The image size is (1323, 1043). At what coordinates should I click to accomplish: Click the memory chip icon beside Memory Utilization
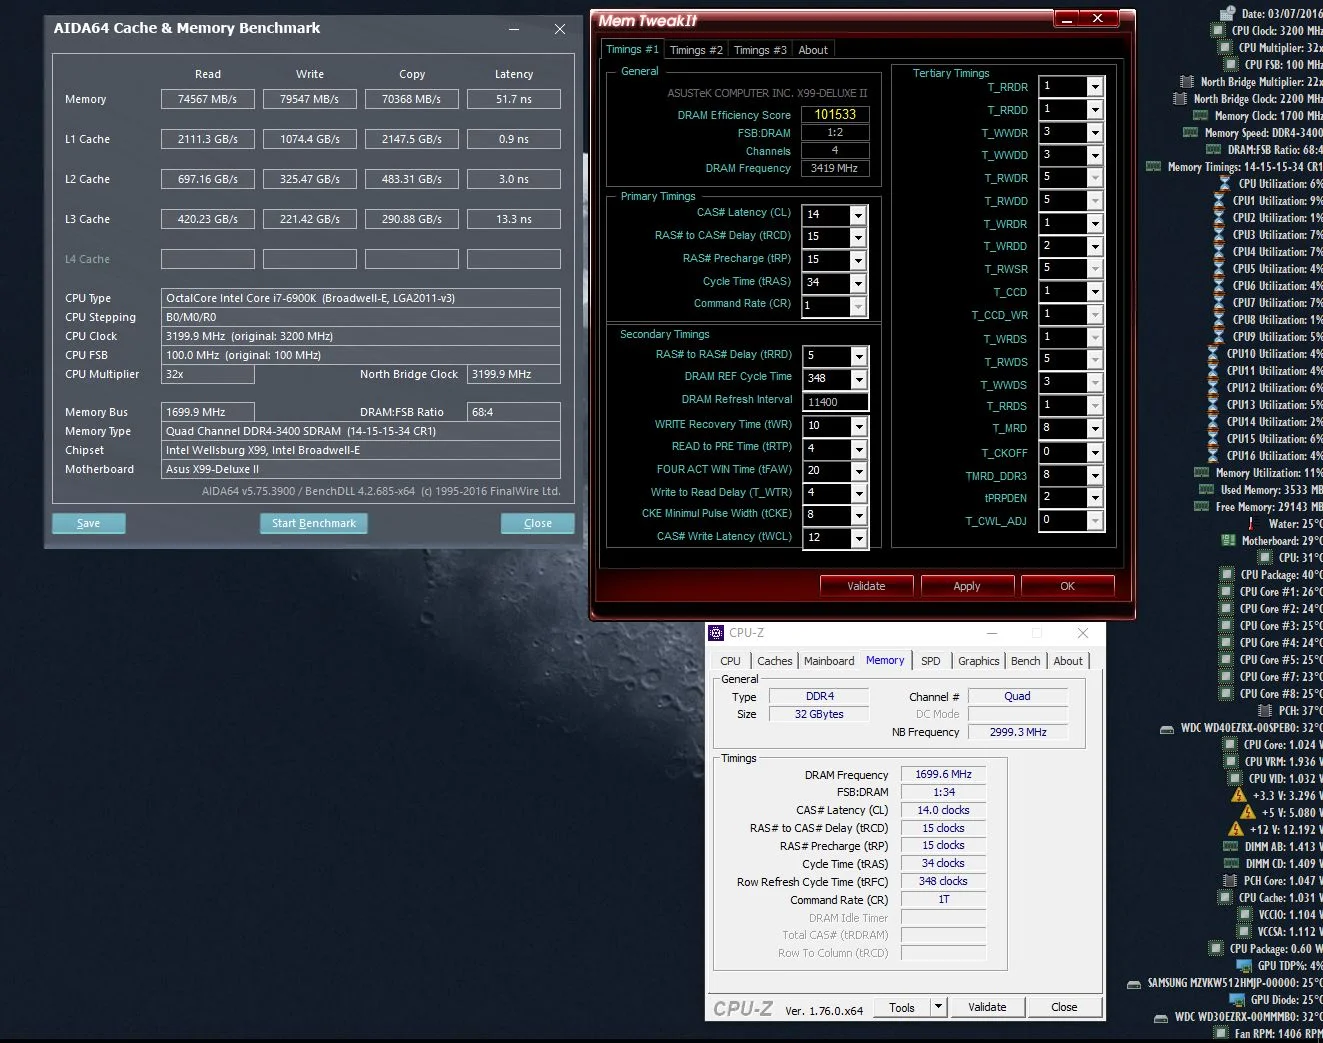click(x=1202, y=473)
